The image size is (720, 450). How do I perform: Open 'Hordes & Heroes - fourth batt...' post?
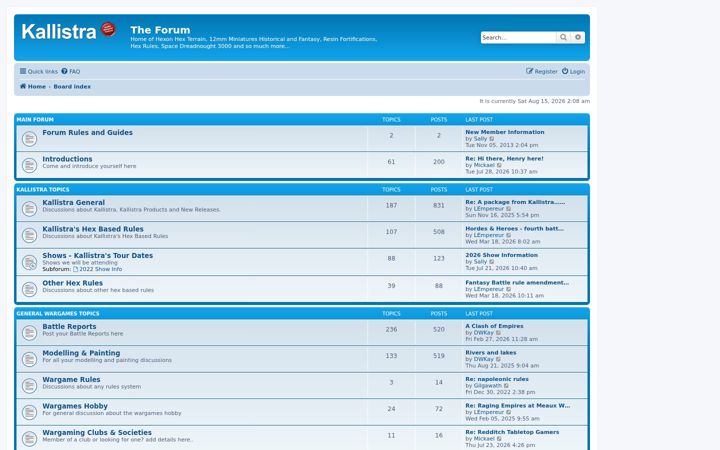pos(514,228)
